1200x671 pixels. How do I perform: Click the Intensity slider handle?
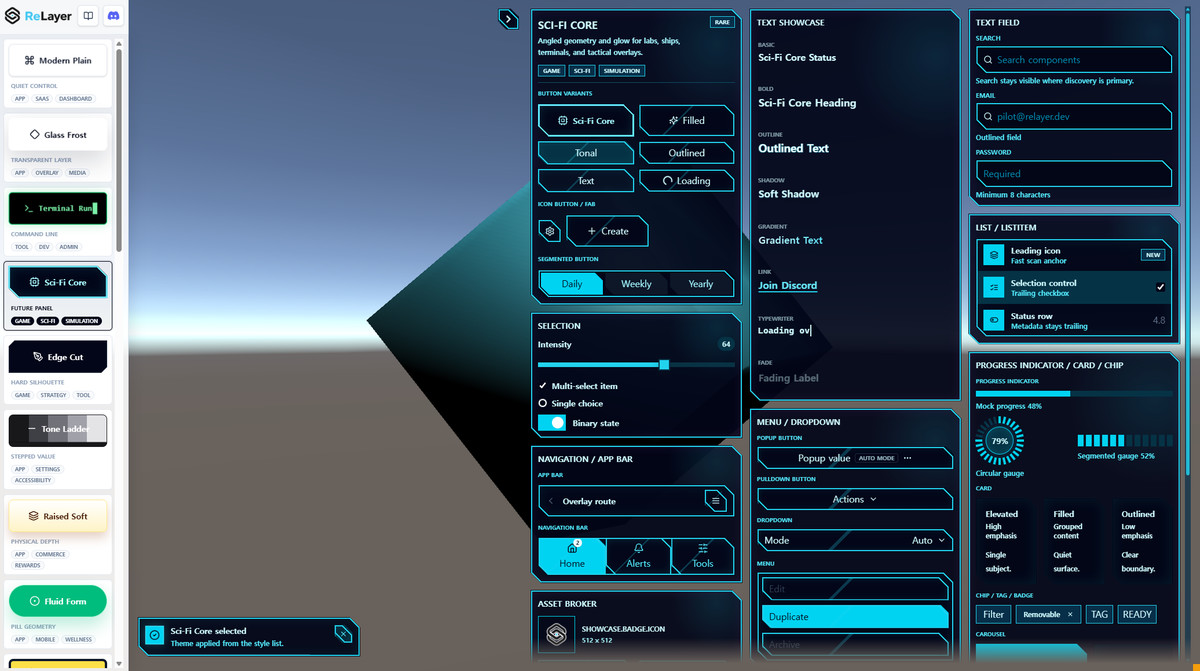(664, 365)
